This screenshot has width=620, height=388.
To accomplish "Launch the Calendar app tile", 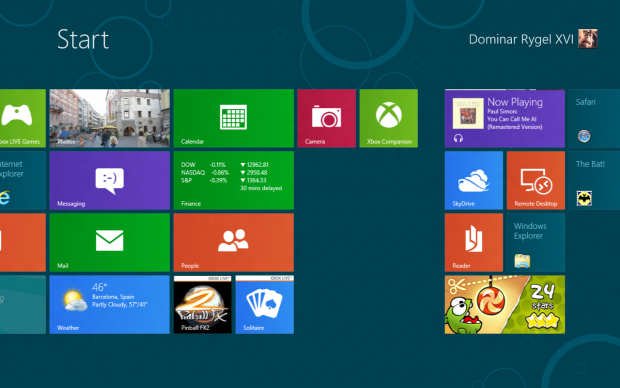I will click(233, 118).
